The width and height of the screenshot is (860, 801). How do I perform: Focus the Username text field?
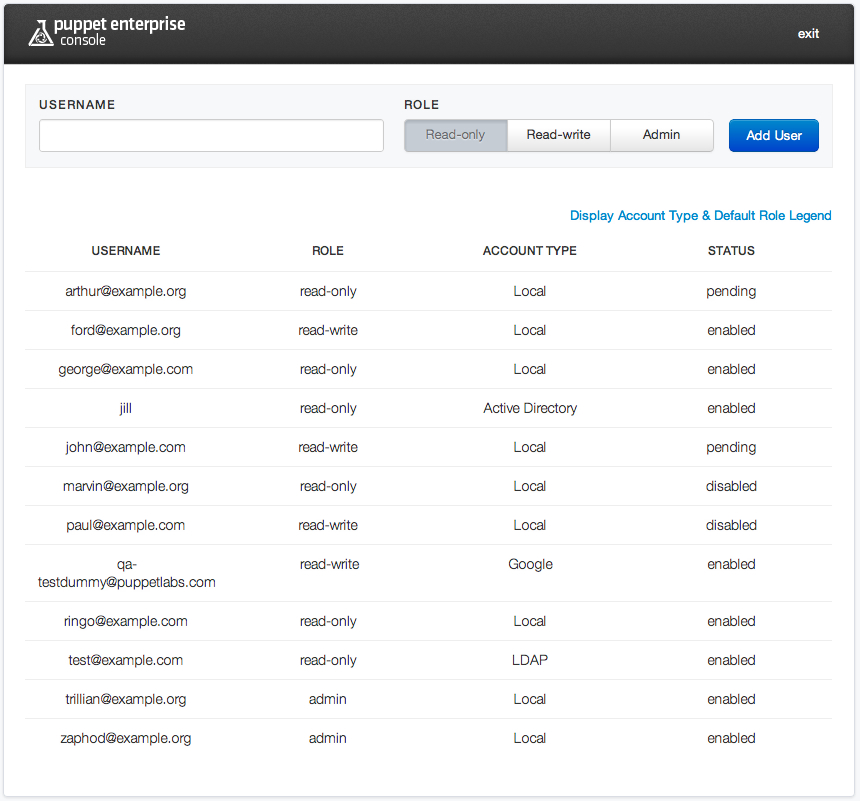click(211, 136)
